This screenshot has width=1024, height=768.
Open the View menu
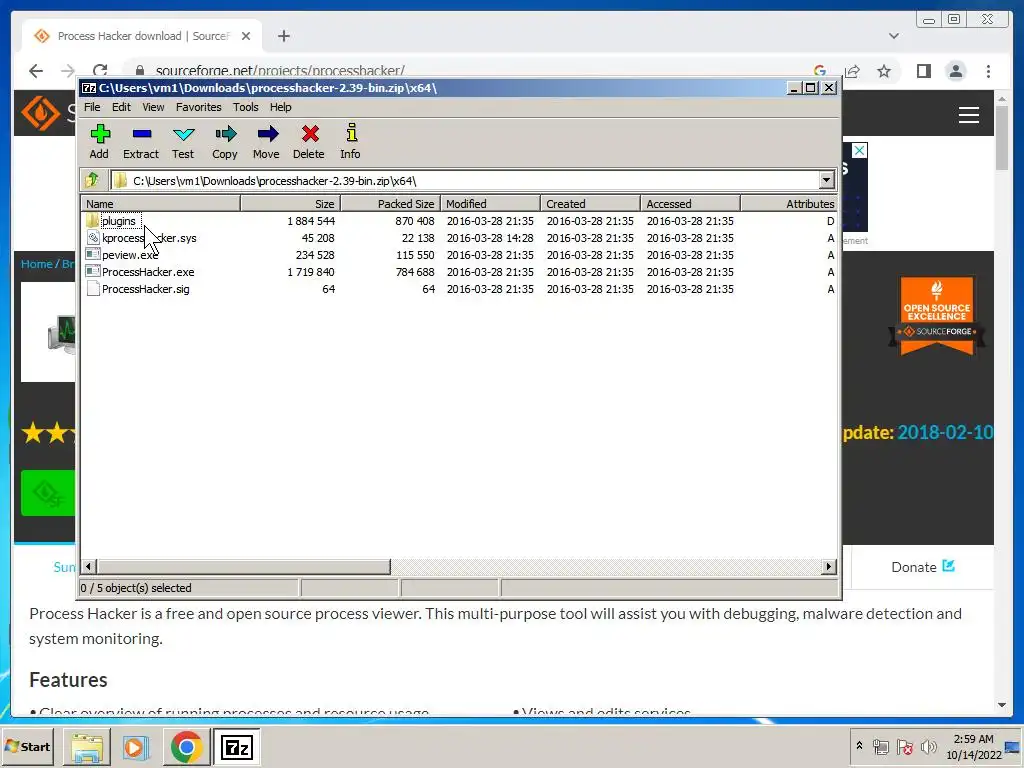pos(153,107)
